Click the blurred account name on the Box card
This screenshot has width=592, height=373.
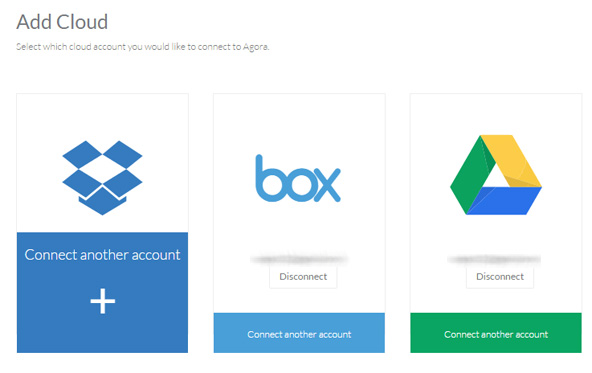[299, 259]
